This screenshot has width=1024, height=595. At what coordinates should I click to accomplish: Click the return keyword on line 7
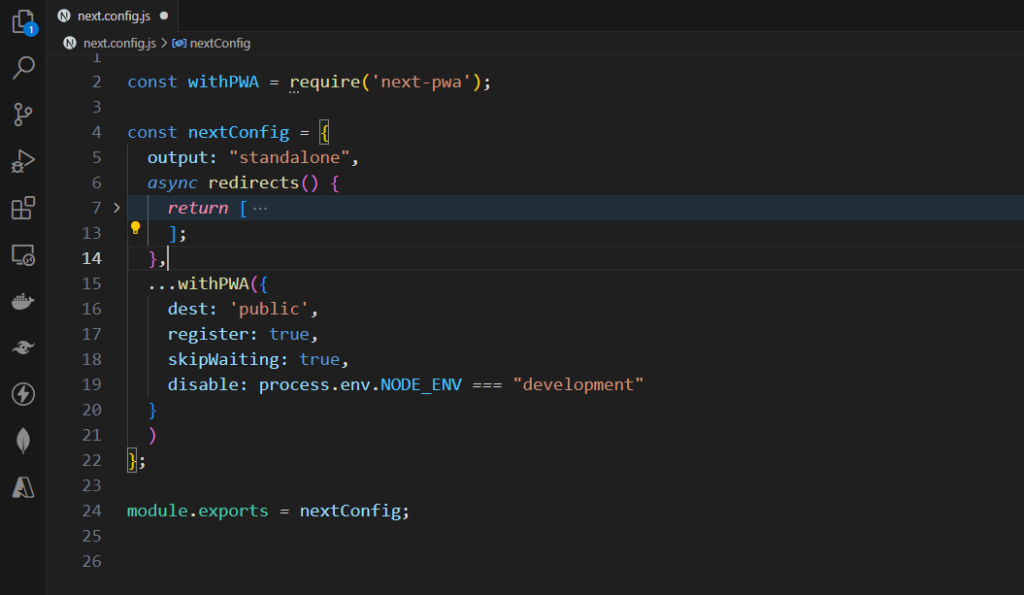coord(198,208)
